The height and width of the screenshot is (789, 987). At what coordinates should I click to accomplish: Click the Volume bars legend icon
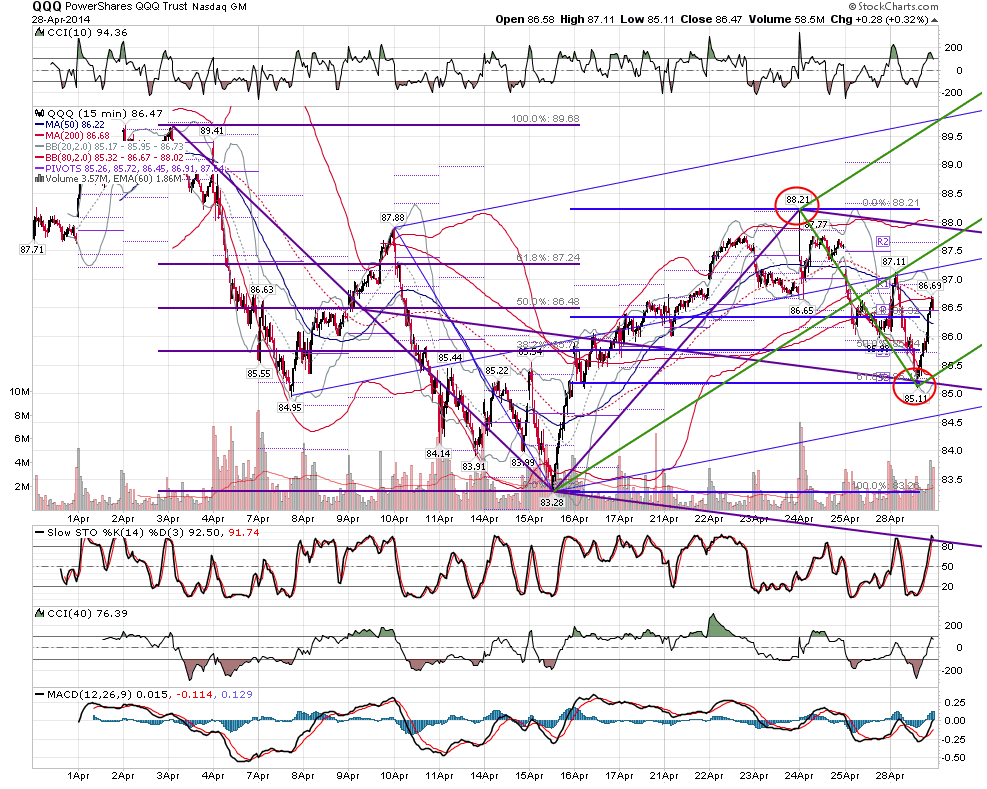click(x=40, y=179)
